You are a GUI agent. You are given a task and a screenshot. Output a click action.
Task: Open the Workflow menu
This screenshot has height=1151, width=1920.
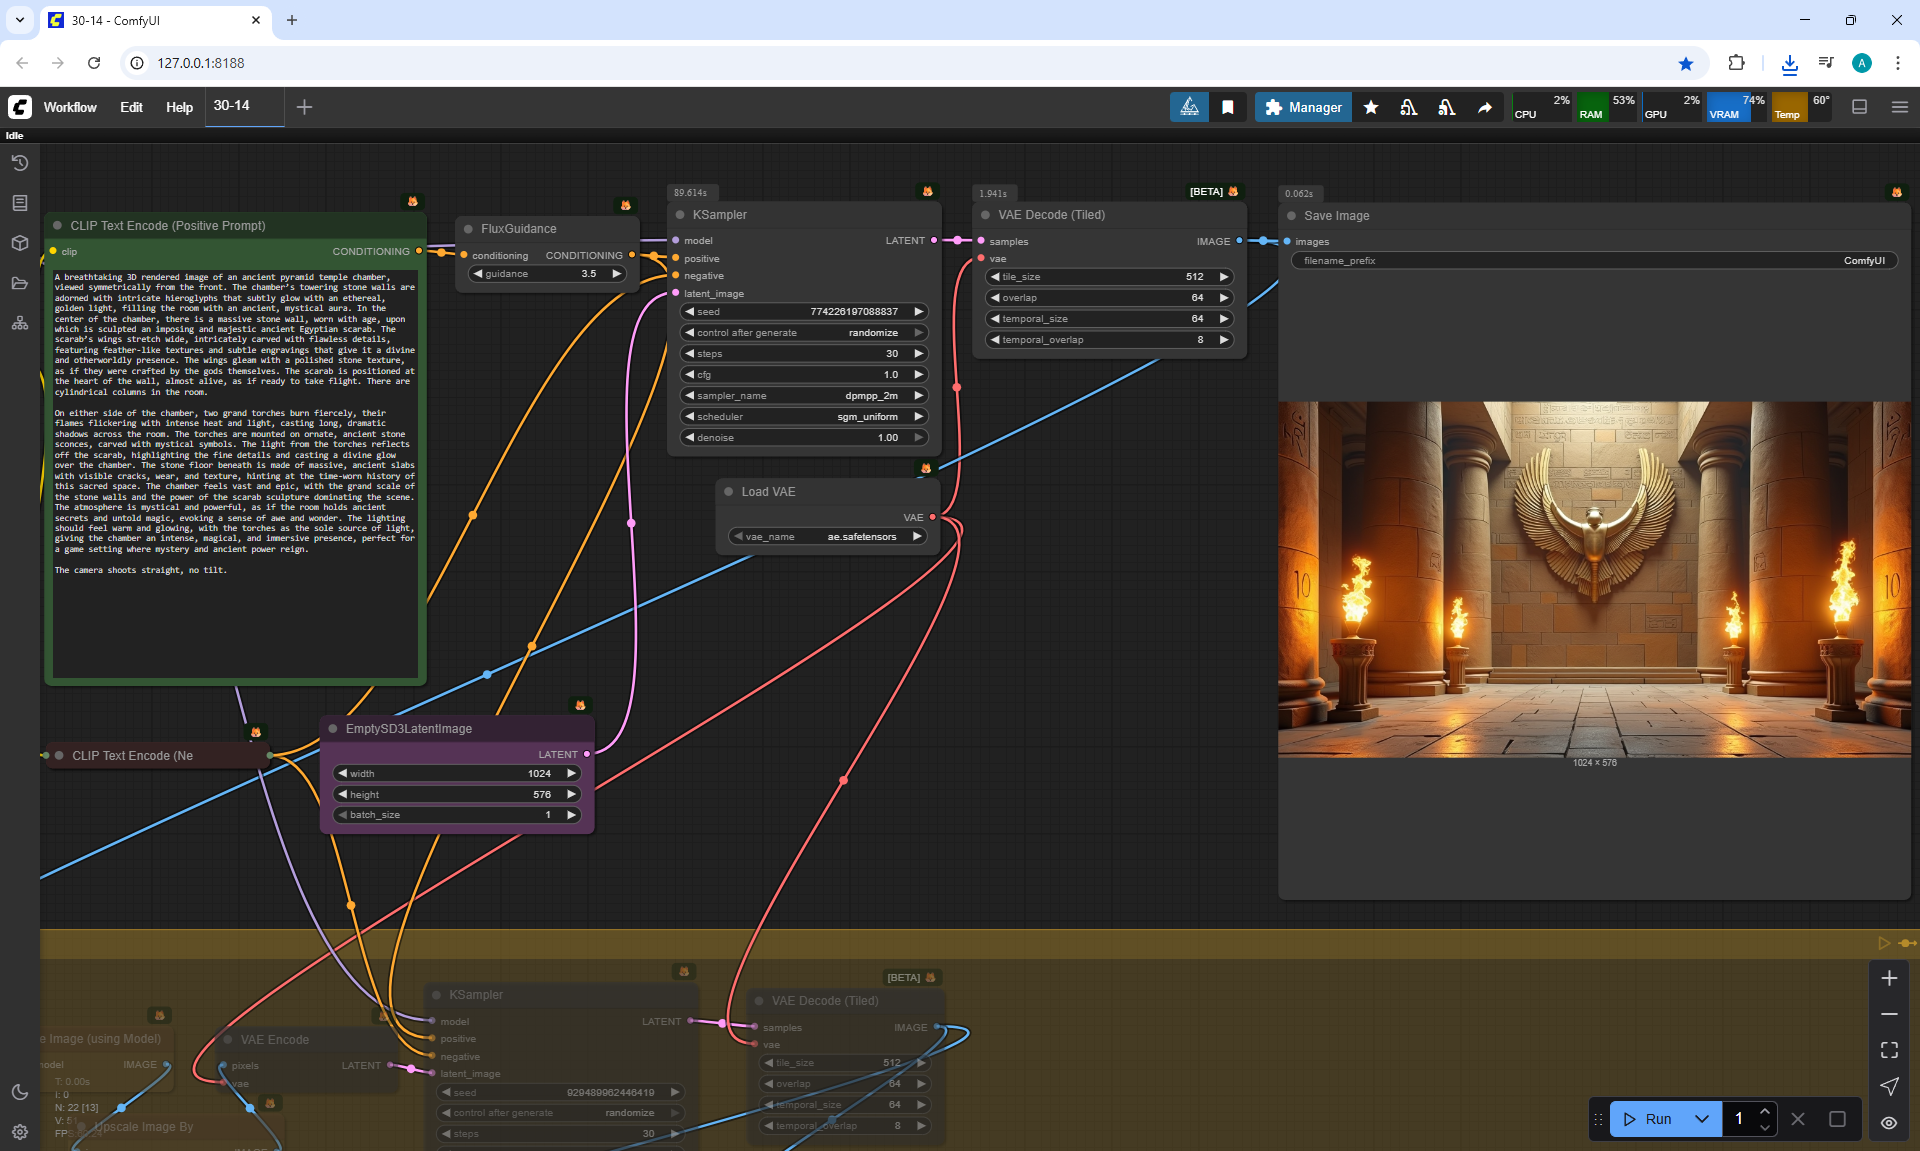coord(70,107)
